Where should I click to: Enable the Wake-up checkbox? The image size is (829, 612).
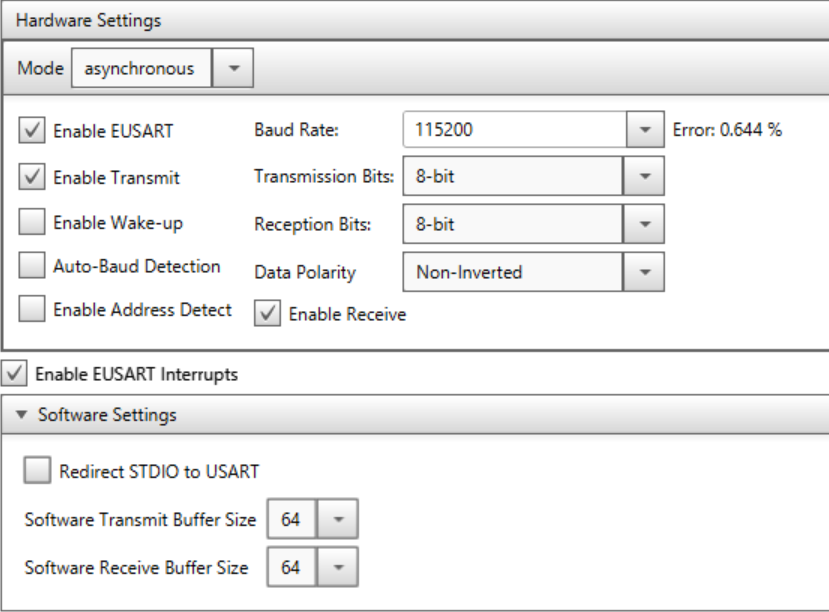(x=32, y=221)
